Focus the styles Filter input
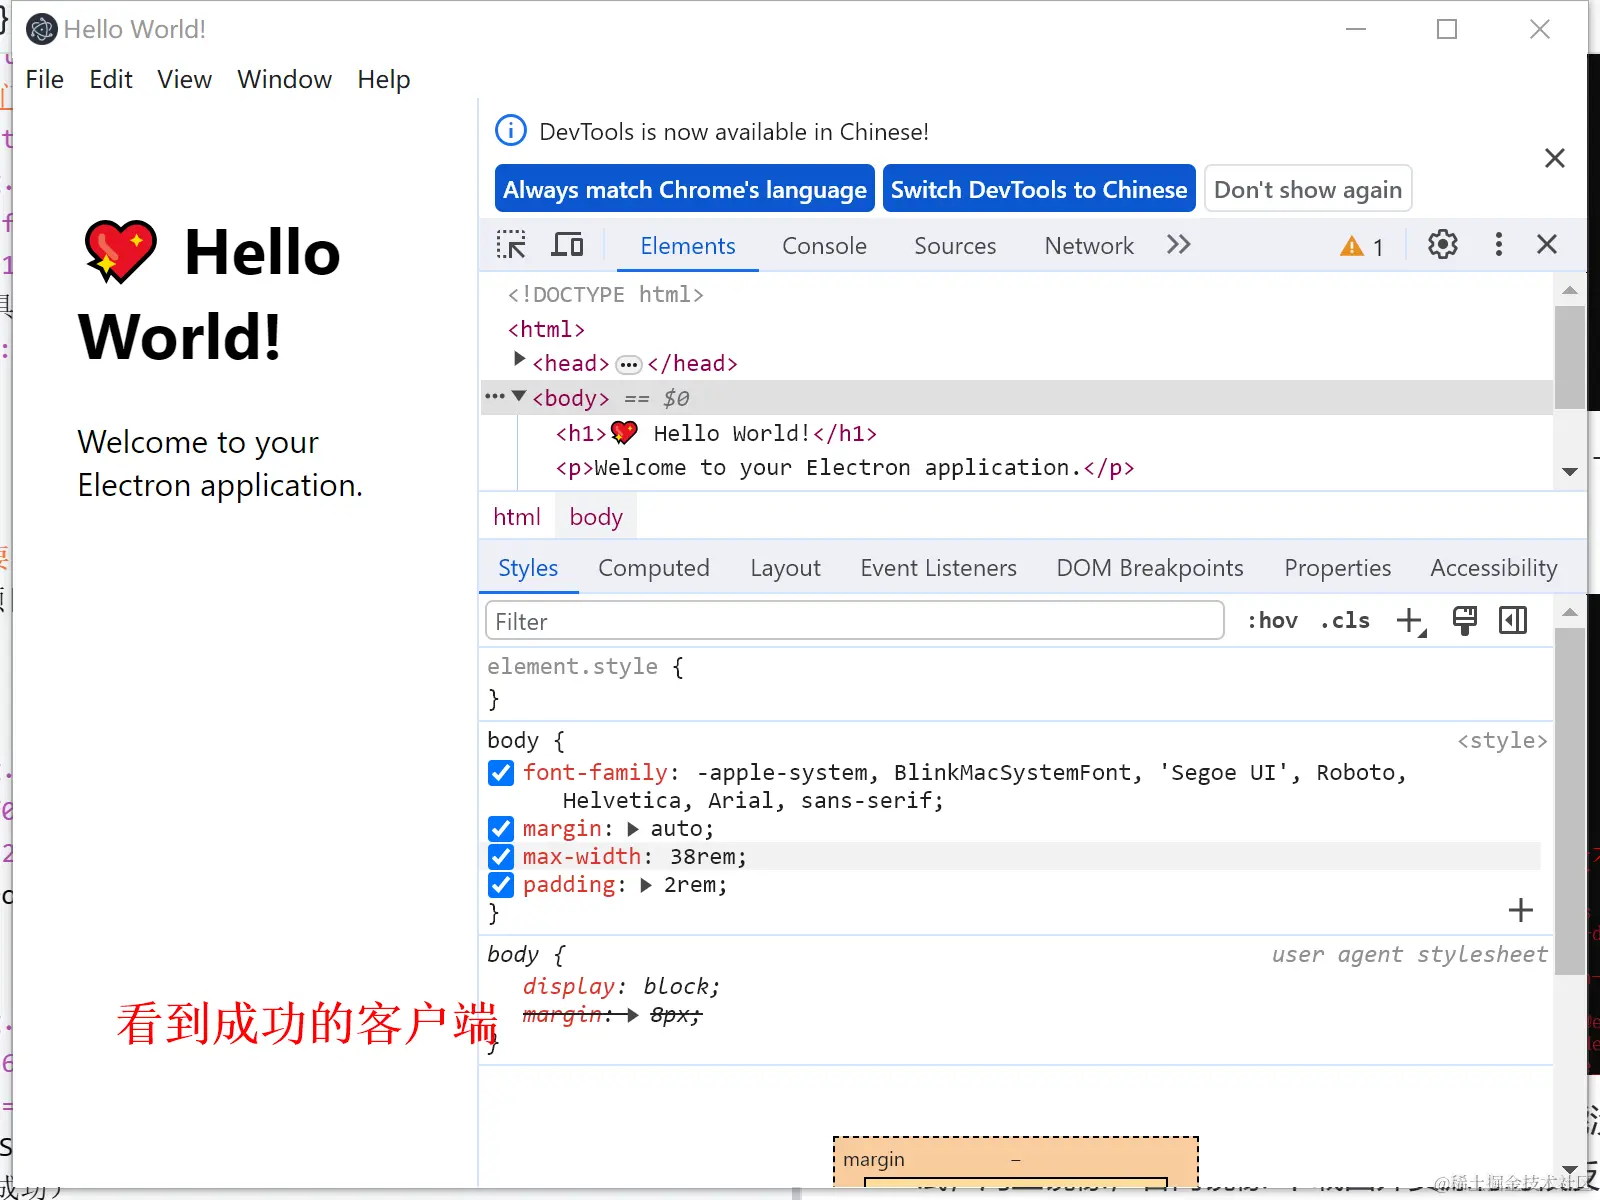 point(855,621)
